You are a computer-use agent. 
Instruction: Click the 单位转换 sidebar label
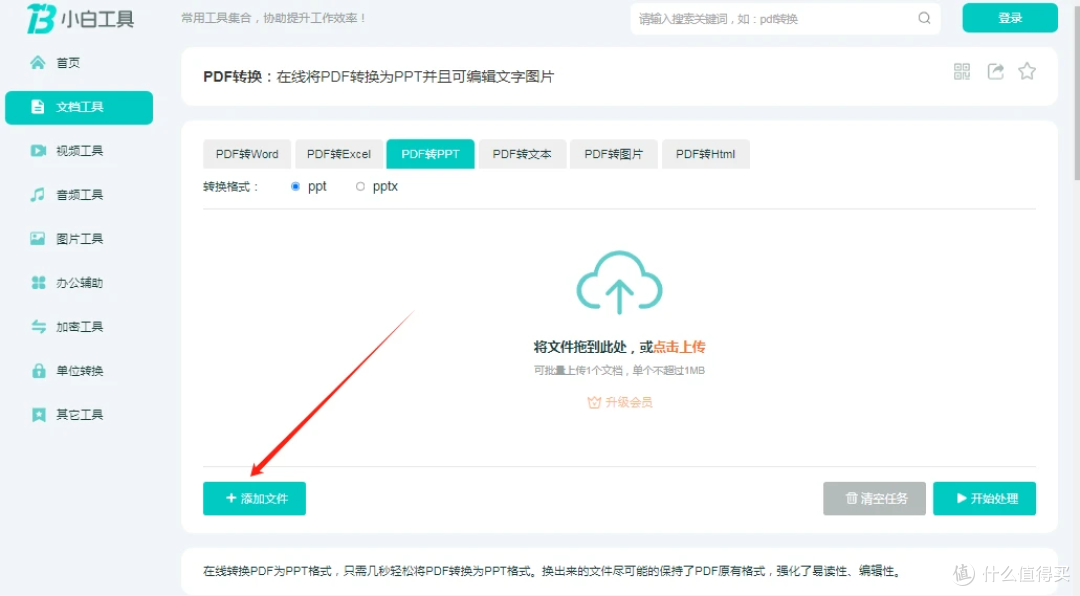[x=80, y=371]
